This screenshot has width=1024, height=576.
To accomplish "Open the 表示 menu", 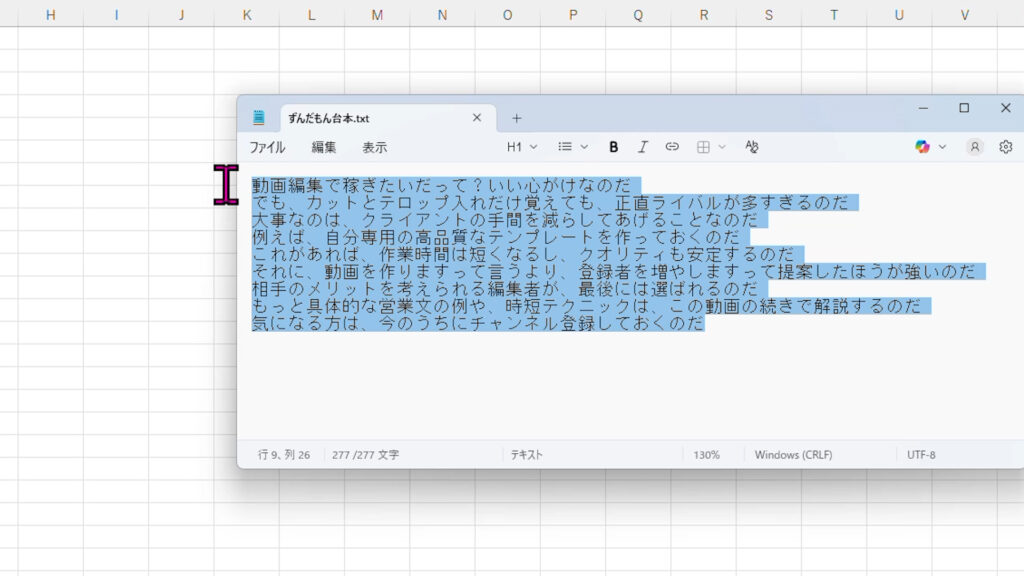I will tap(374, 147).
